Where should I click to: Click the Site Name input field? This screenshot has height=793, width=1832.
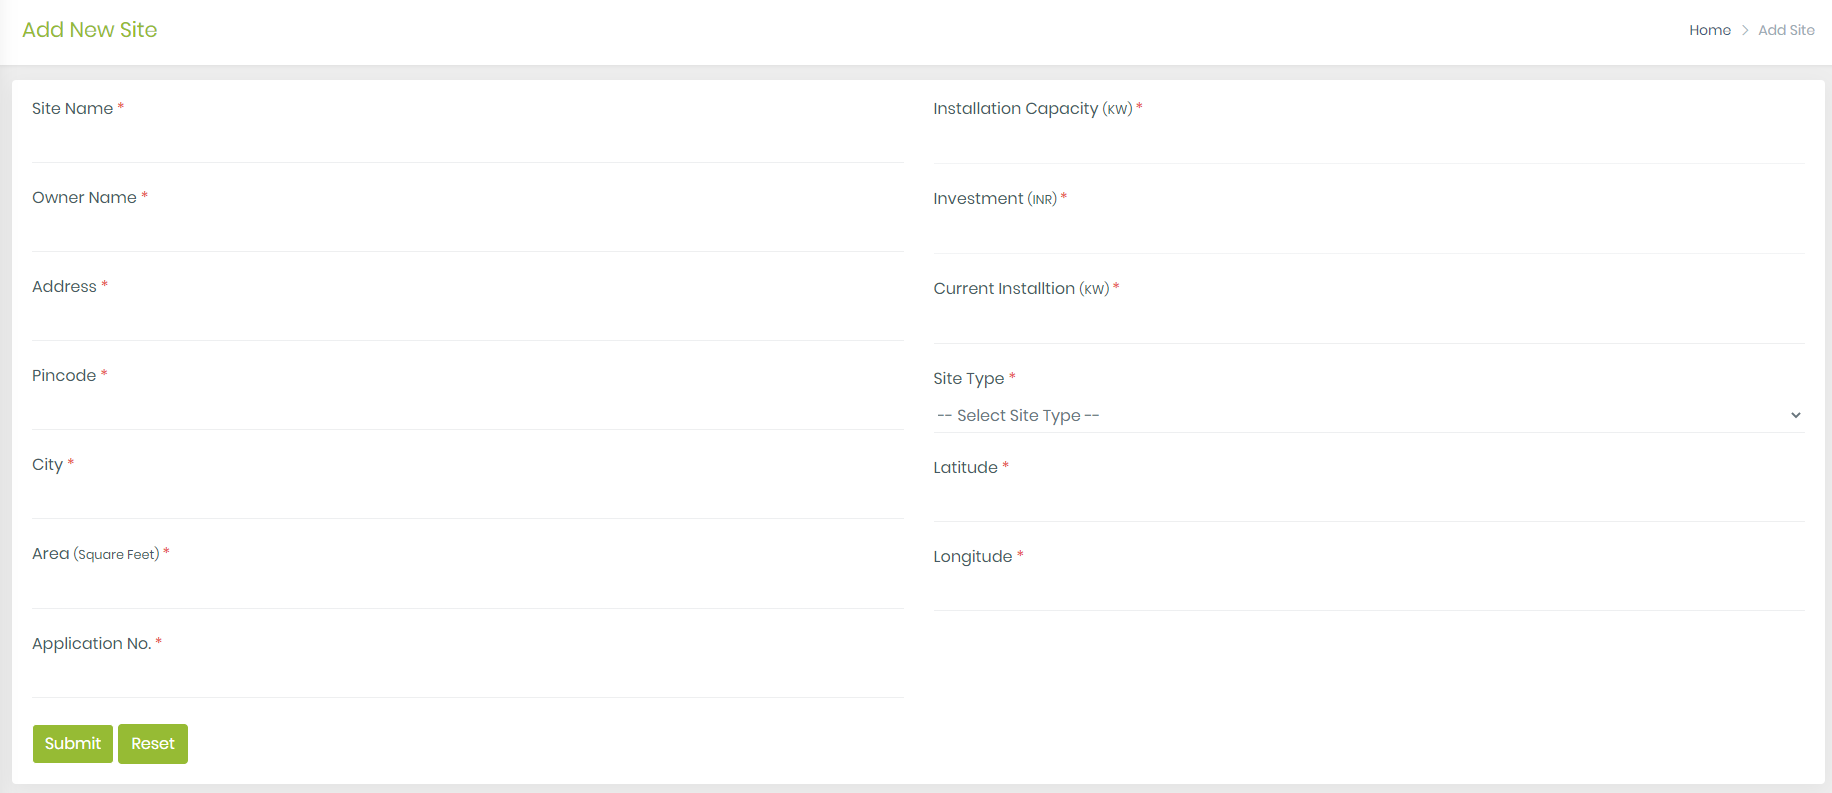tap(467, 143)
